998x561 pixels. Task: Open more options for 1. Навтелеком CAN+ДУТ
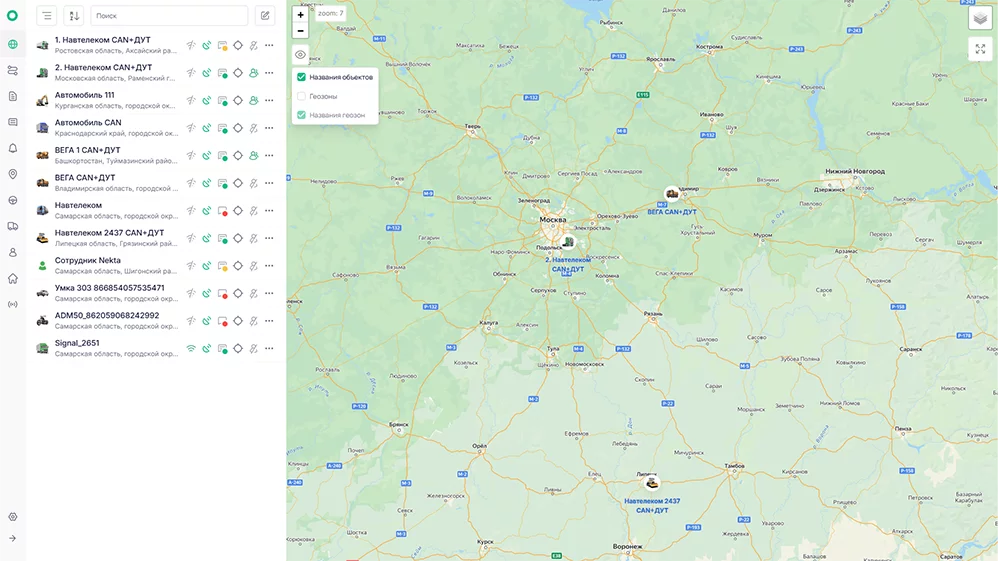pyautogui.click(x=269, y=45)
